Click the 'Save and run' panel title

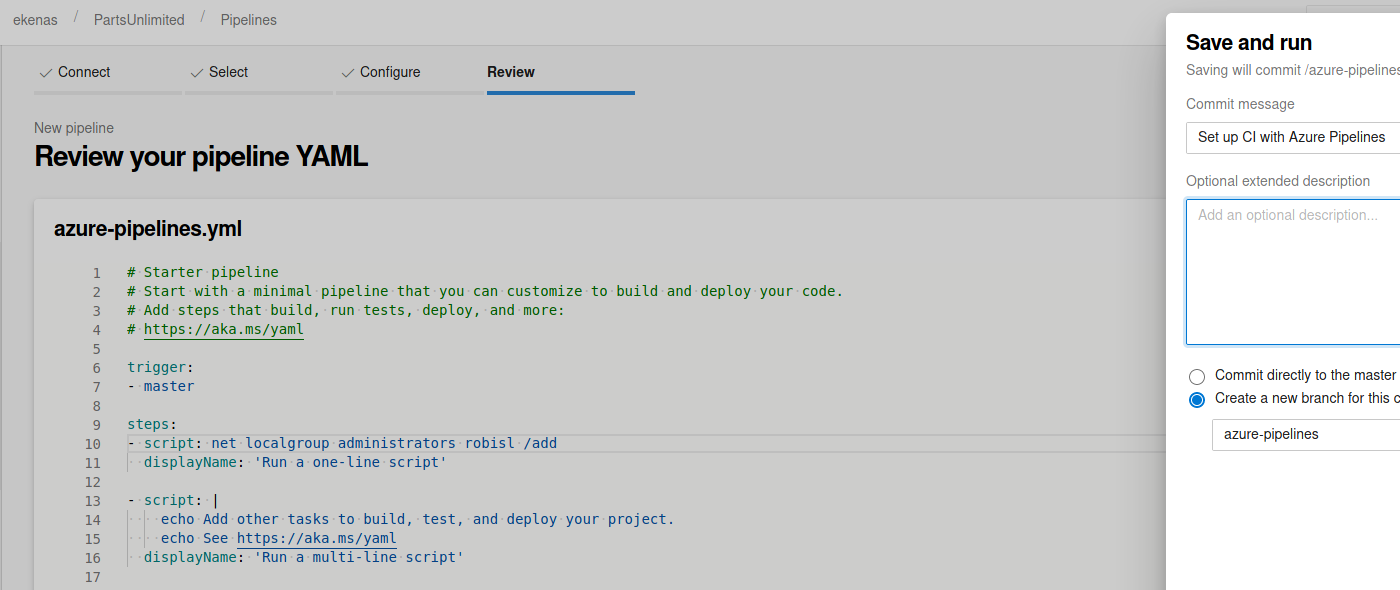pos(1249,42)
